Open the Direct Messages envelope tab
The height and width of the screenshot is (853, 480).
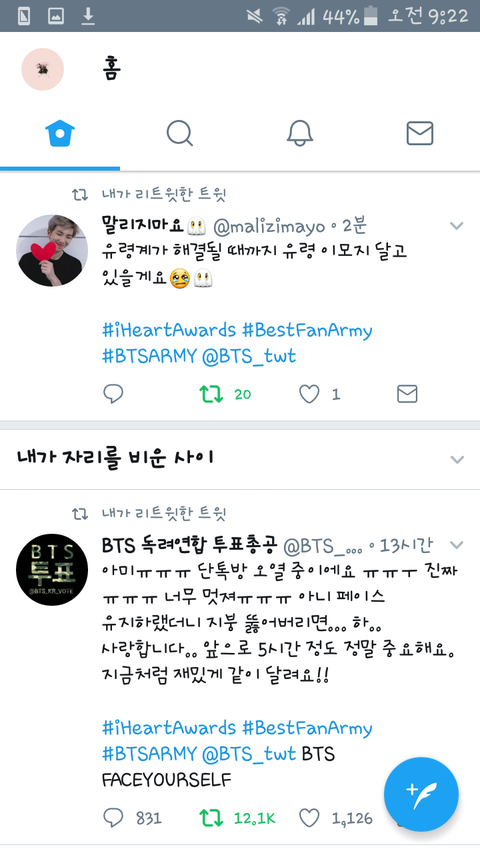(420, 133)
